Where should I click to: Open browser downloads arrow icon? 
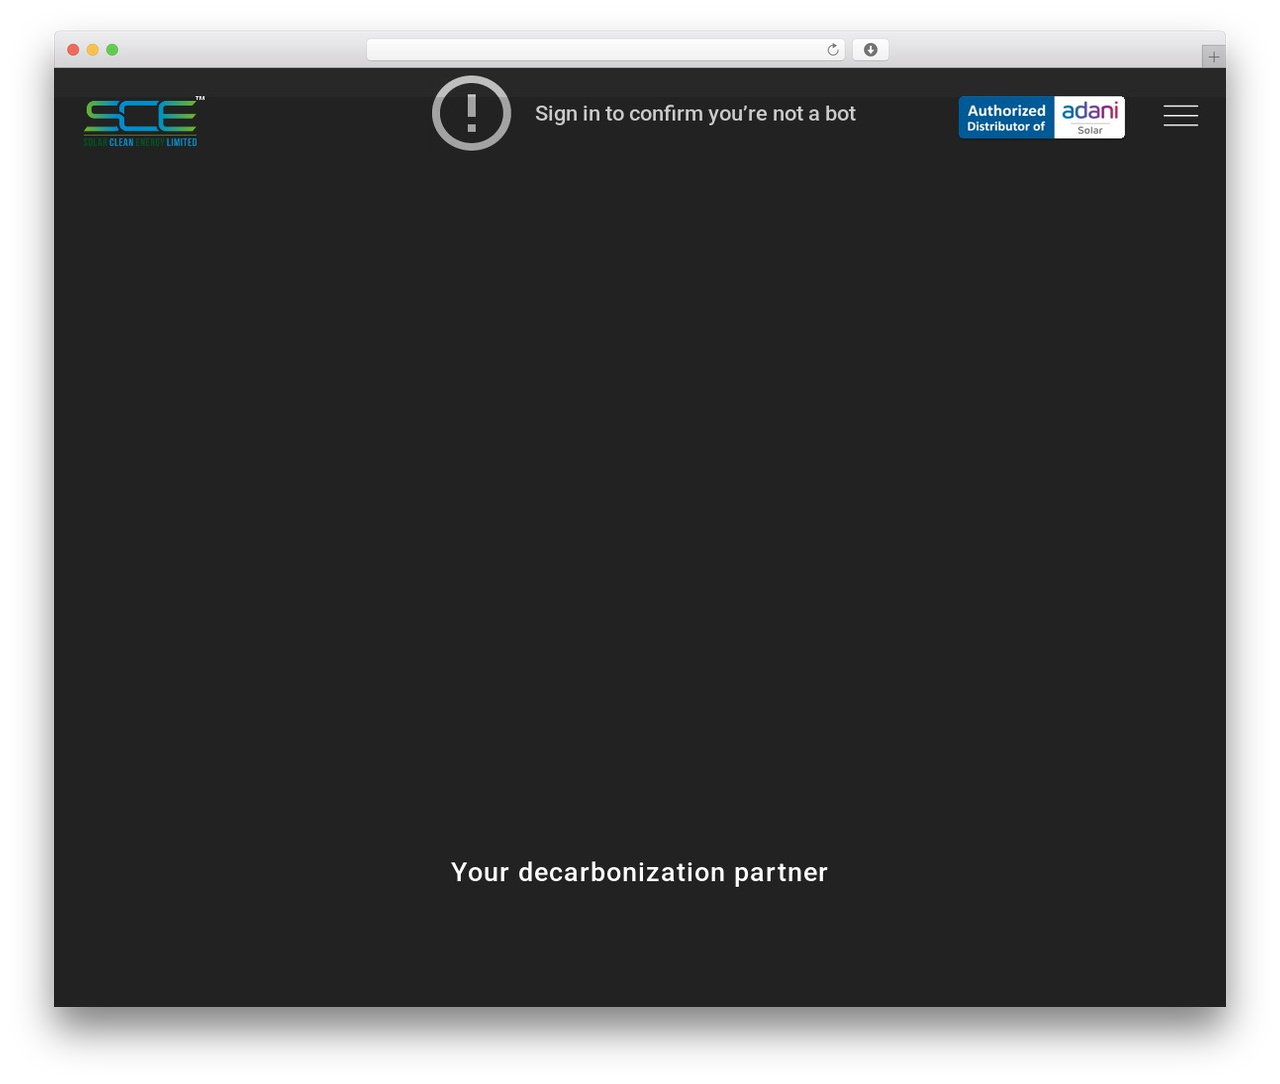tap(870, 50)
